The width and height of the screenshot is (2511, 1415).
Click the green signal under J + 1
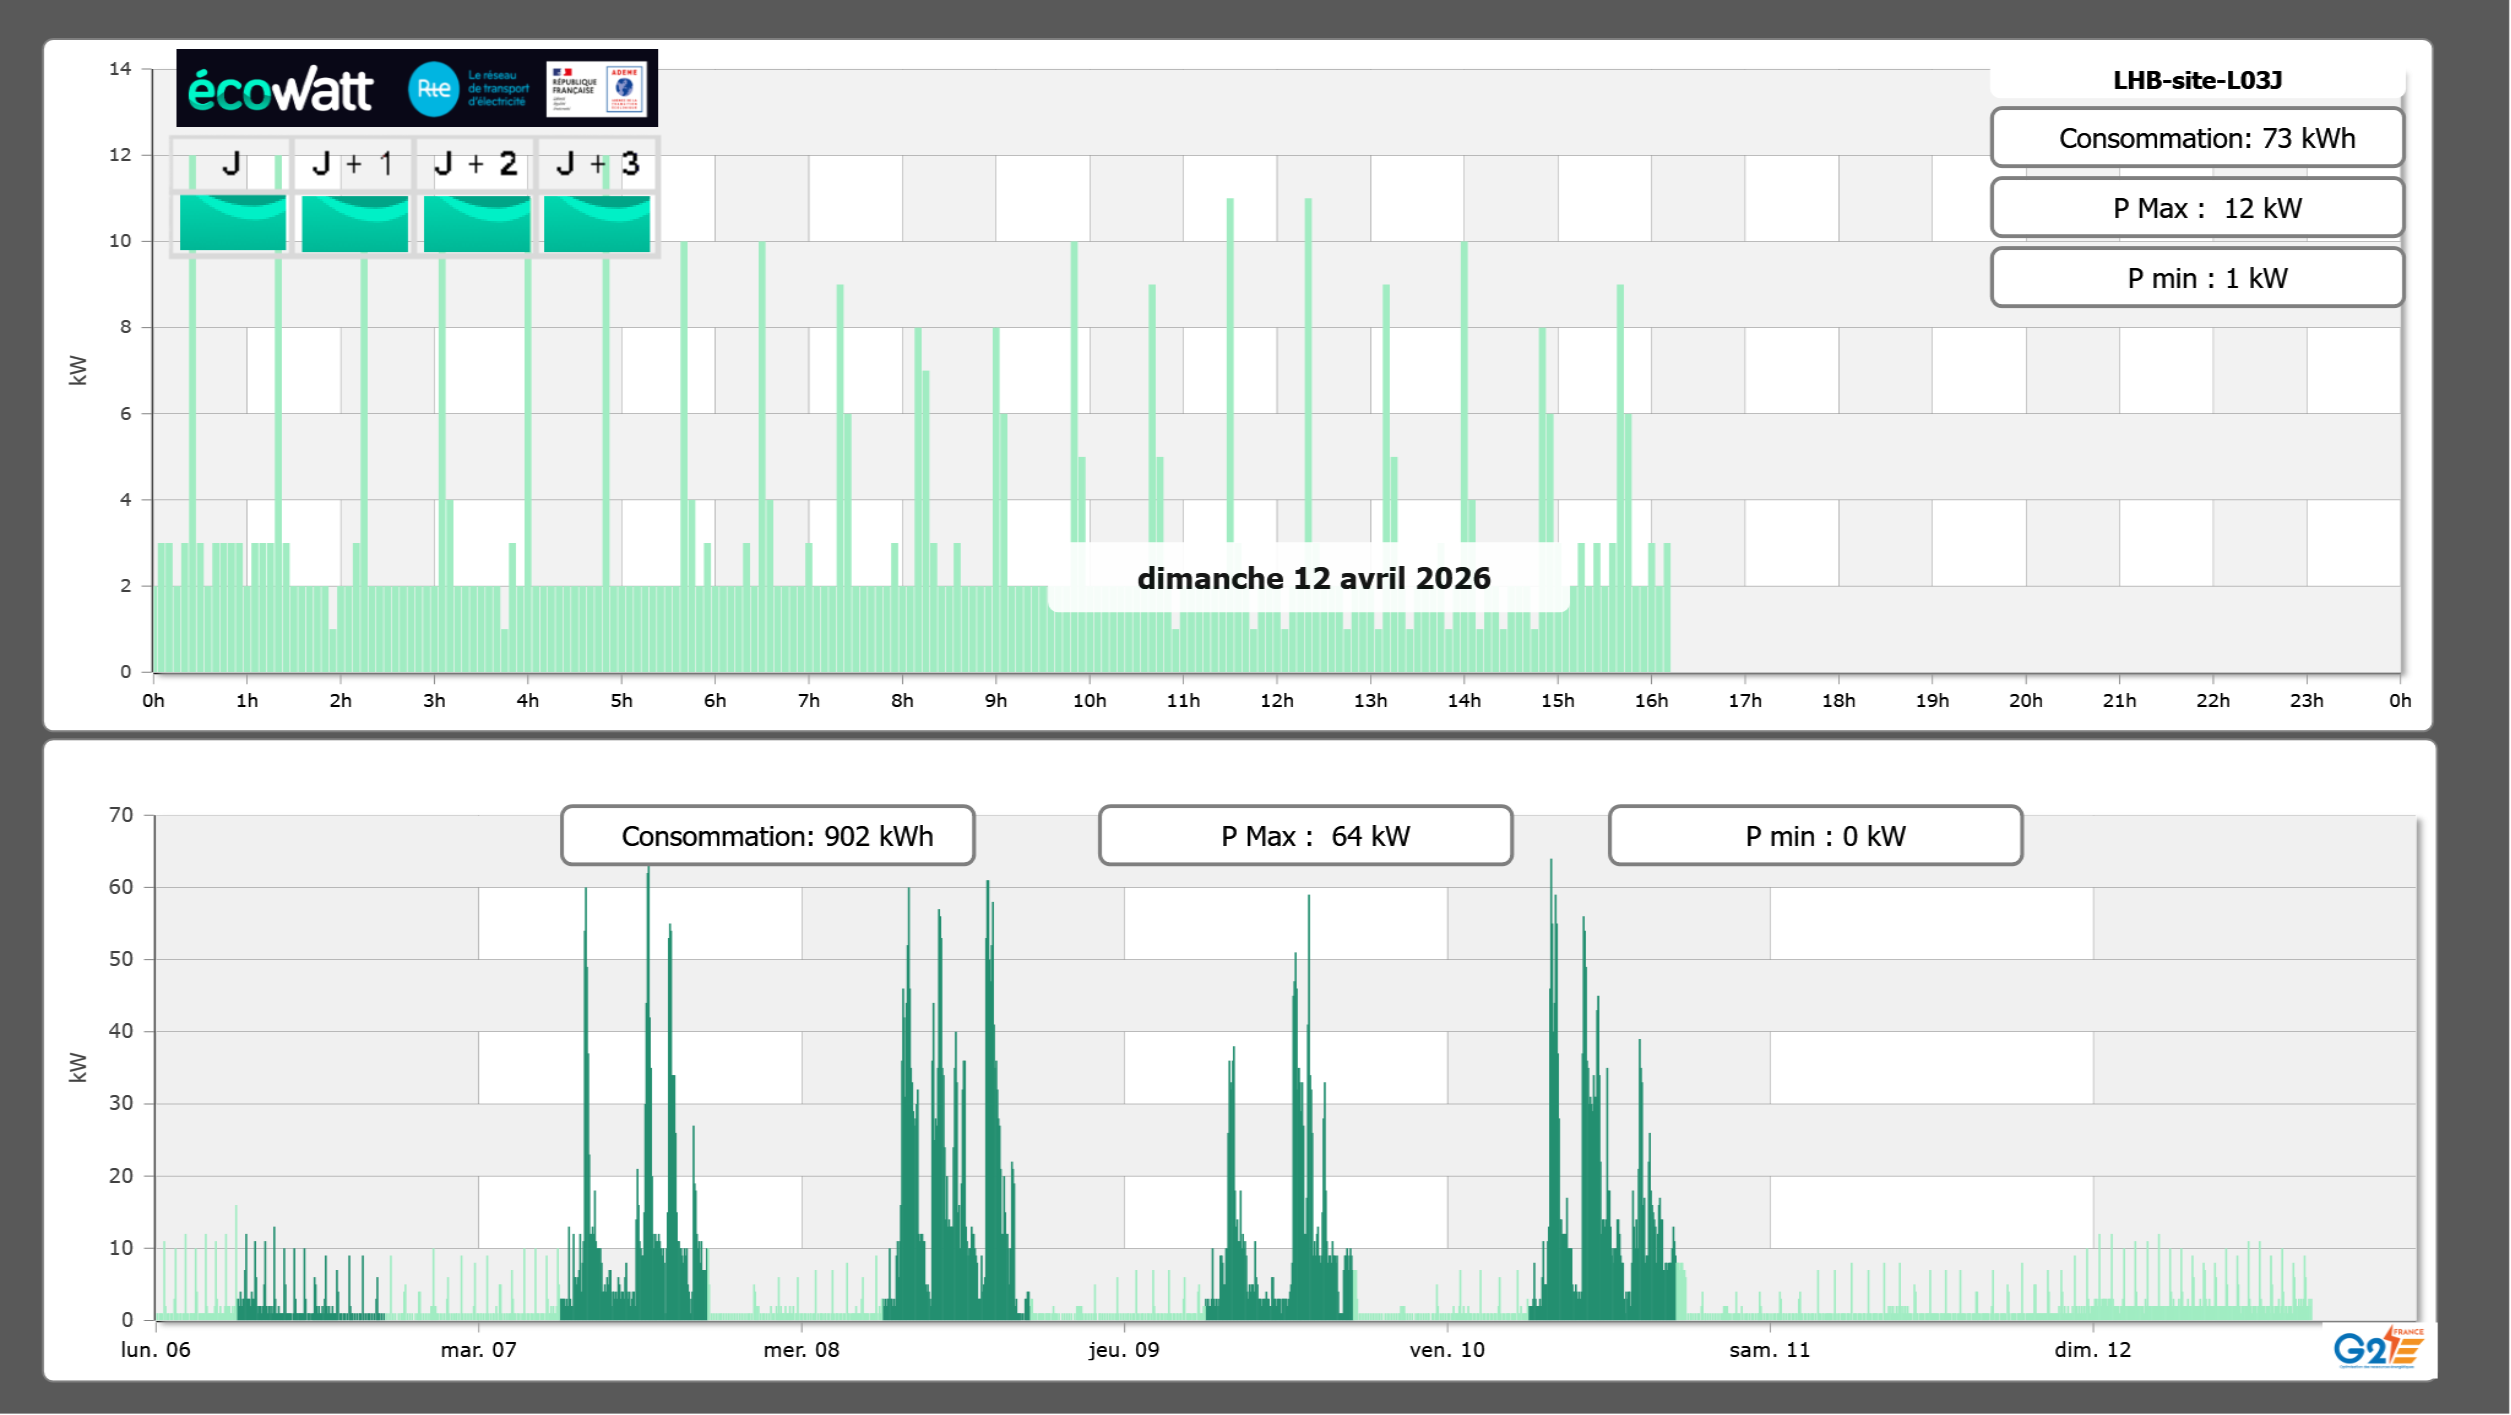pos(354,223)
